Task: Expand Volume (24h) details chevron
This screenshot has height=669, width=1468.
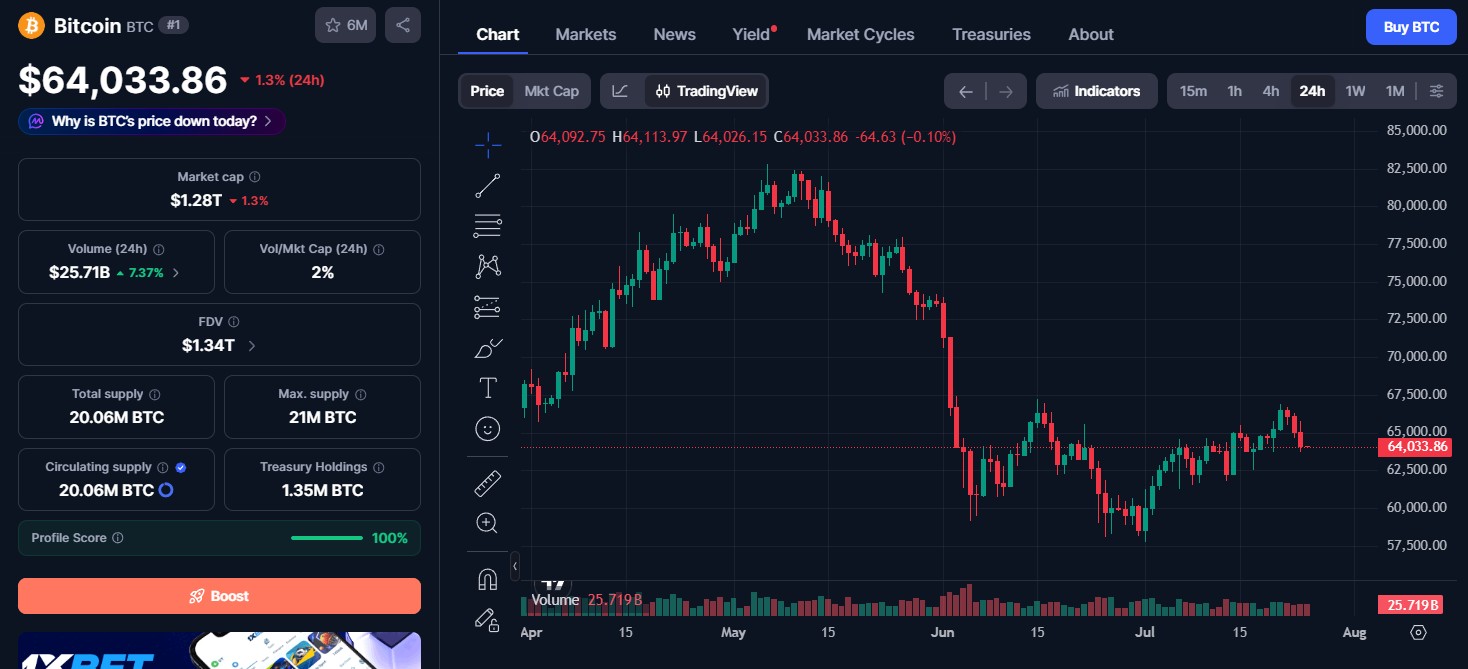Action: [x=176, y=272]
